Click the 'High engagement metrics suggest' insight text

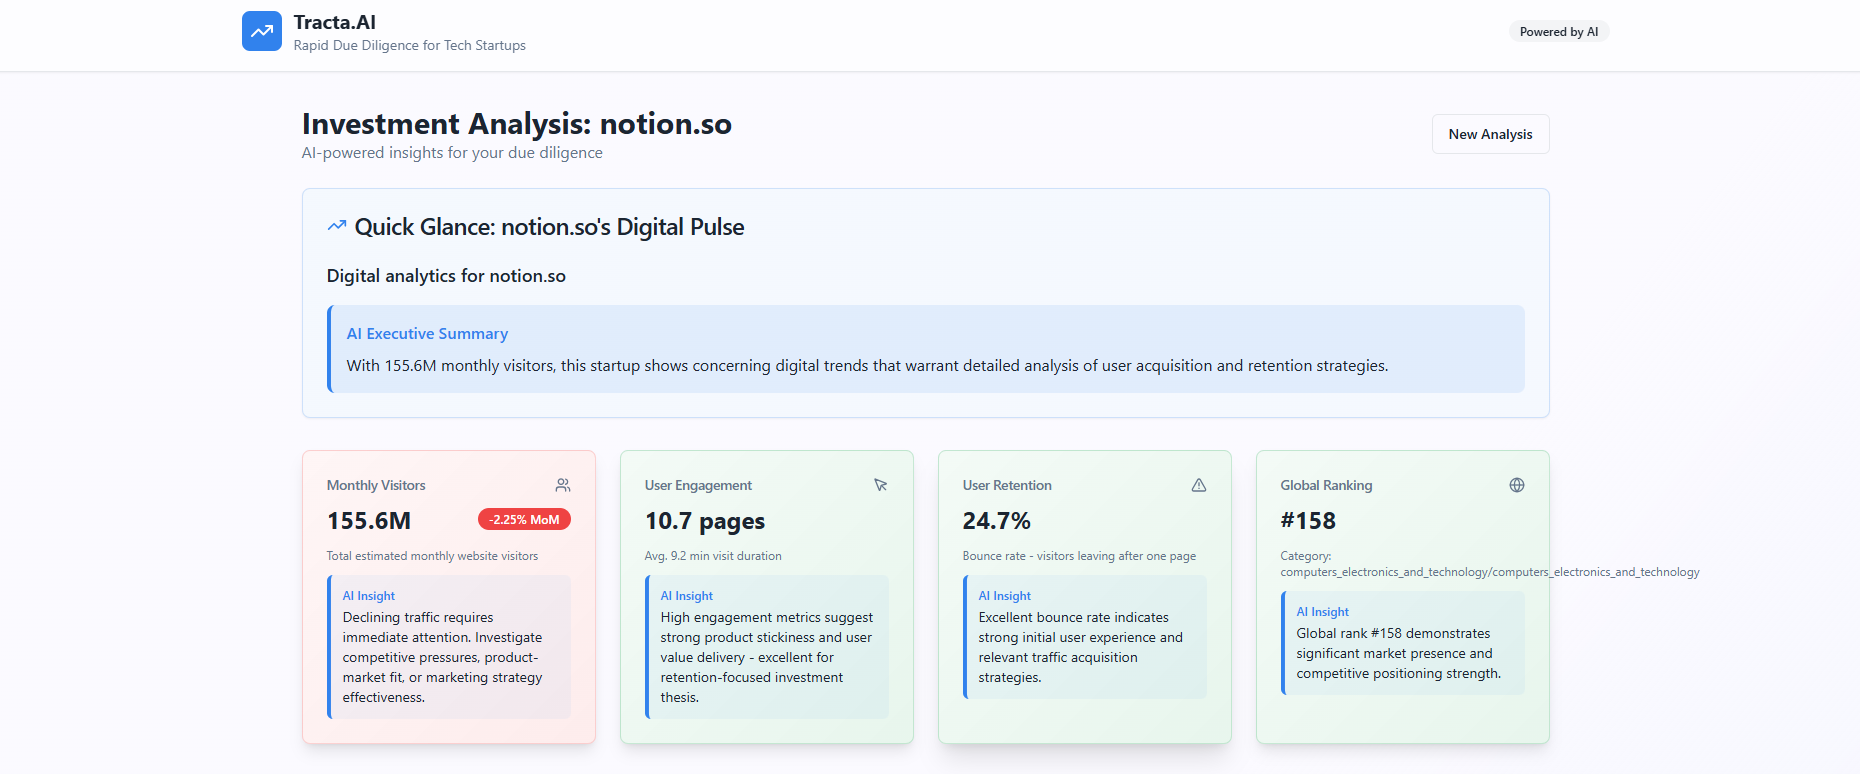(767, 657)
